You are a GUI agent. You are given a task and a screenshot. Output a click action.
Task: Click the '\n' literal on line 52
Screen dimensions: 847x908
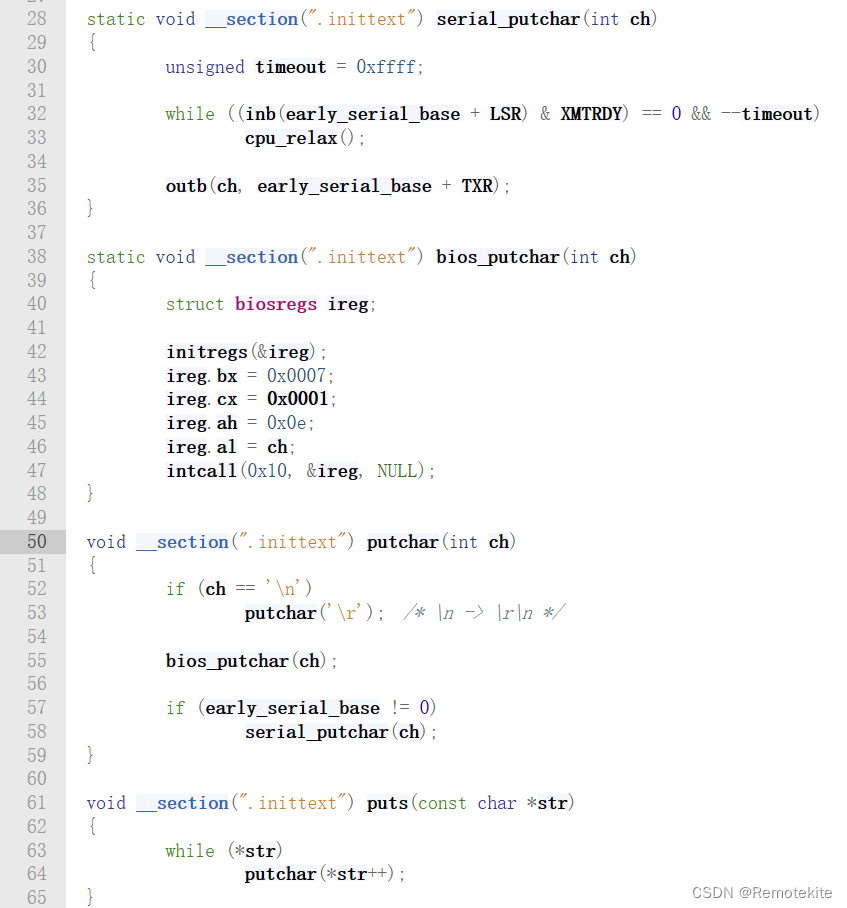(x=285, y=589)
